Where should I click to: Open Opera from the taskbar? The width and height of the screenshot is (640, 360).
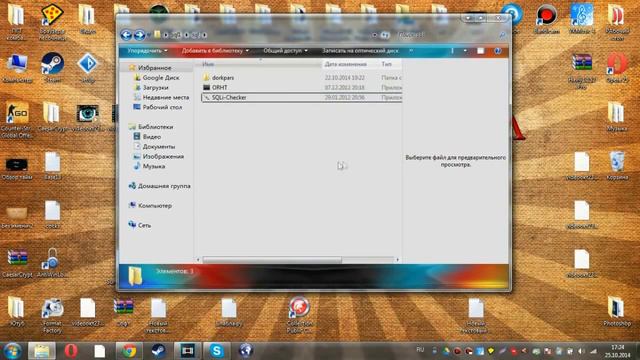pos(71,351)
